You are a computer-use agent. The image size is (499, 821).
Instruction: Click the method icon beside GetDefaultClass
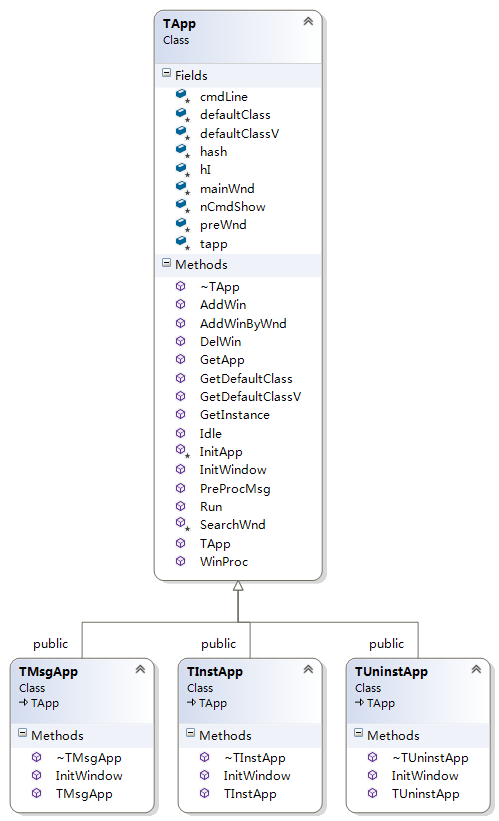(x=181, y=378)
